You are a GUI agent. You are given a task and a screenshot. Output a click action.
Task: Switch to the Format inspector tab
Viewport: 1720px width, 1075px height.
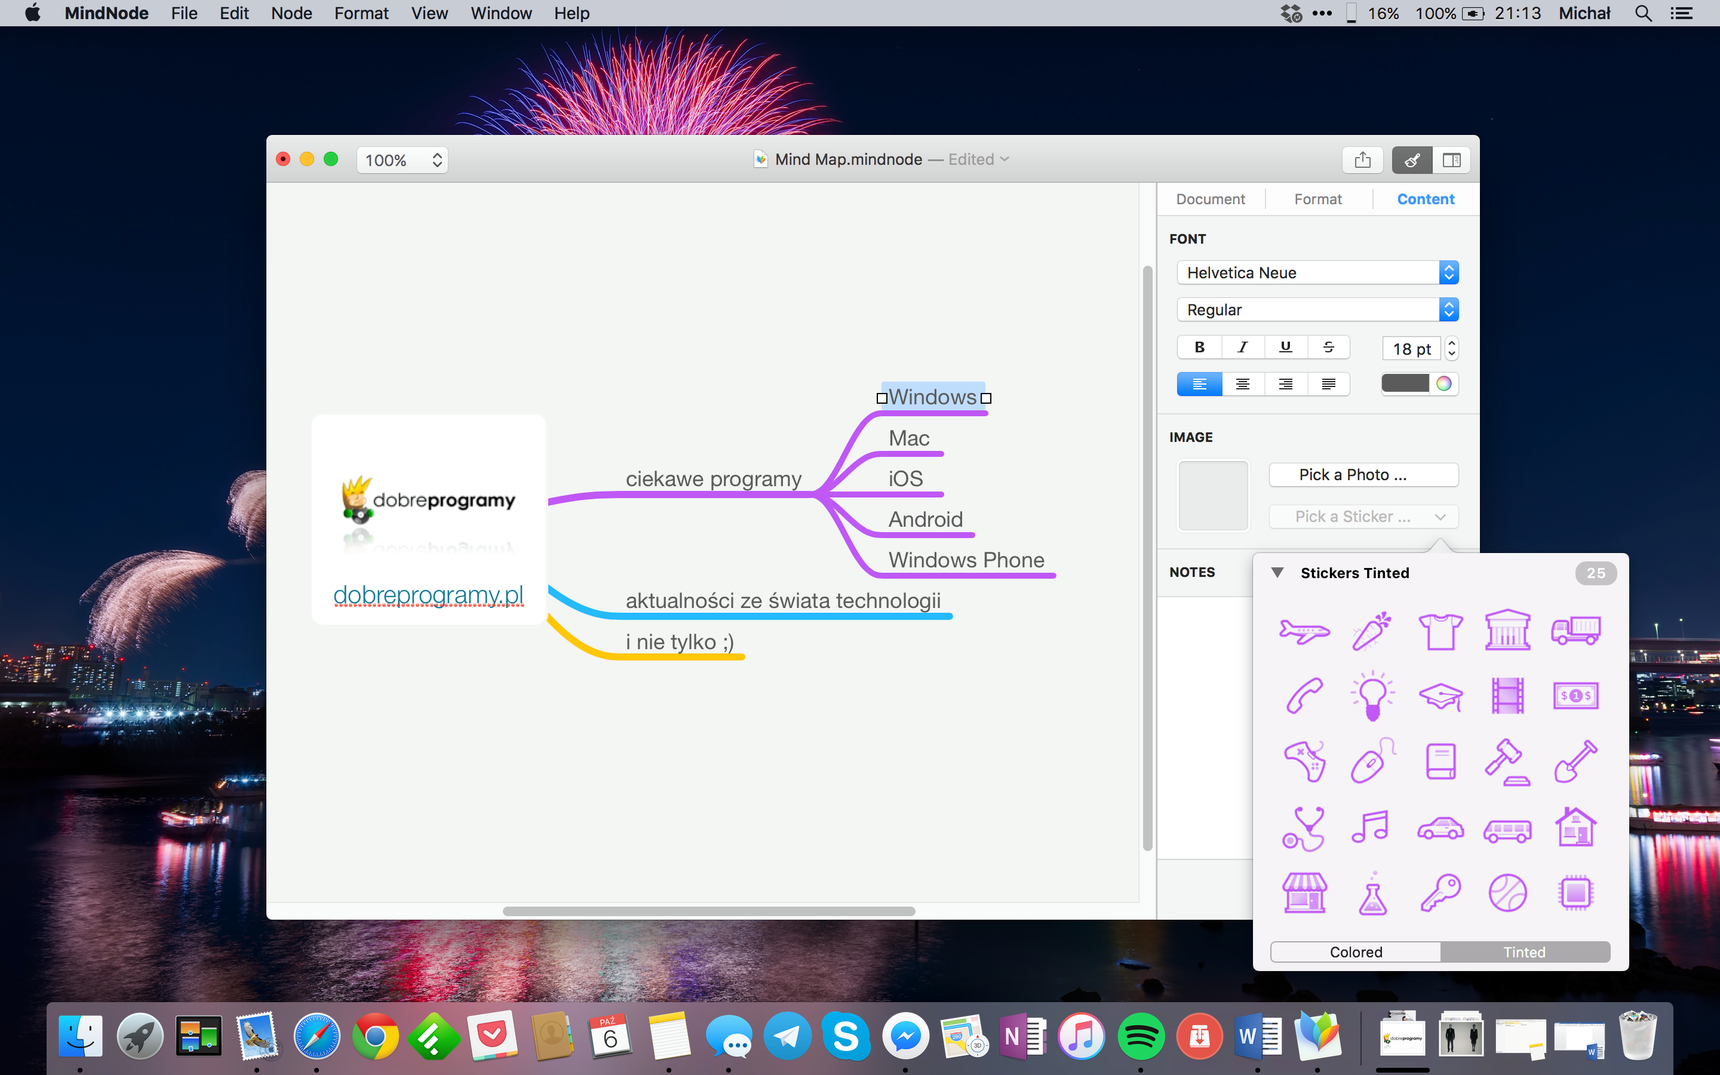[x=1318, y=199]
